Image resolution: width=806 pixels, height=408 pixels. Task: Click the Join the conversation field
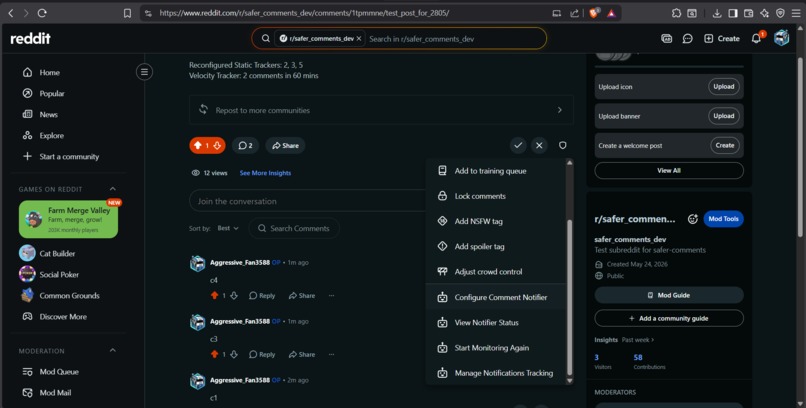click(x=307, y=201)
